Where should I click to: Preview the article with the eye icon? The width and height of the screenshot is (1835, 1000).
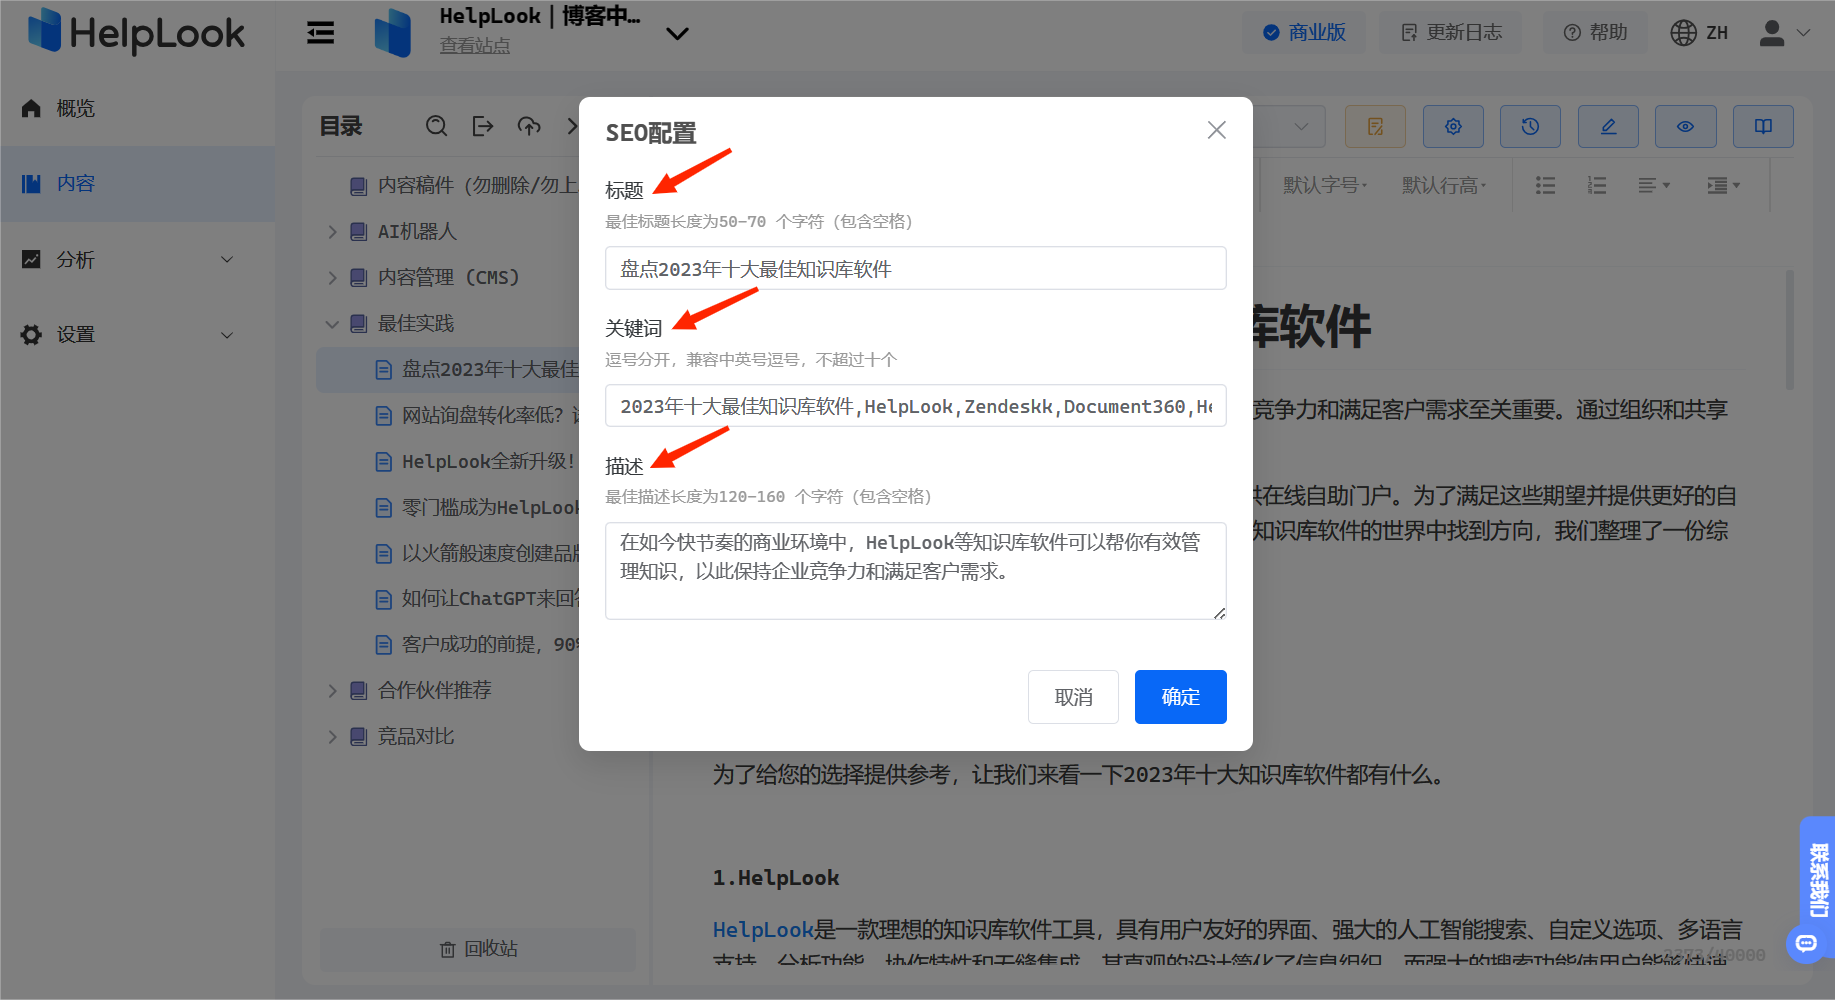coord(1685,126)
